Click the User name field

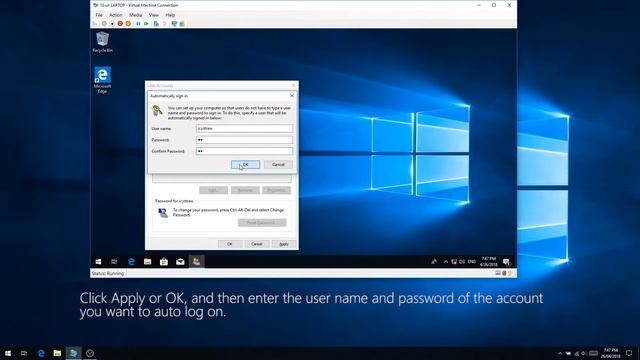tap(244, 128)
